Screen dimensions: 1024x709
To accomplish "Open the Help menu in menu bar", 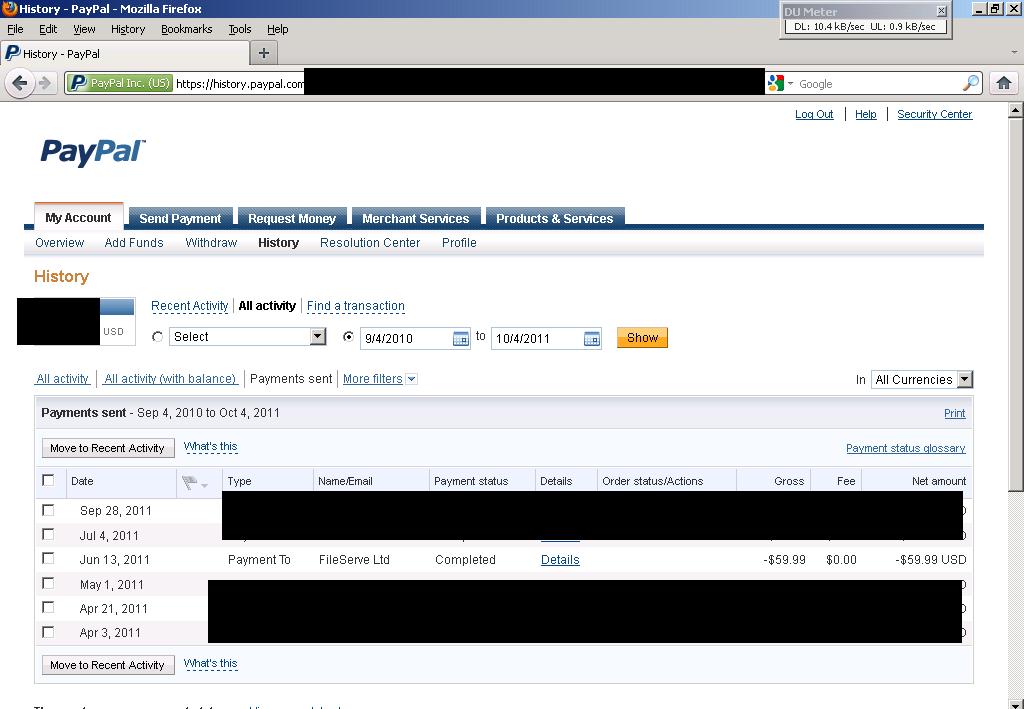I will click(x=278, y=29).
